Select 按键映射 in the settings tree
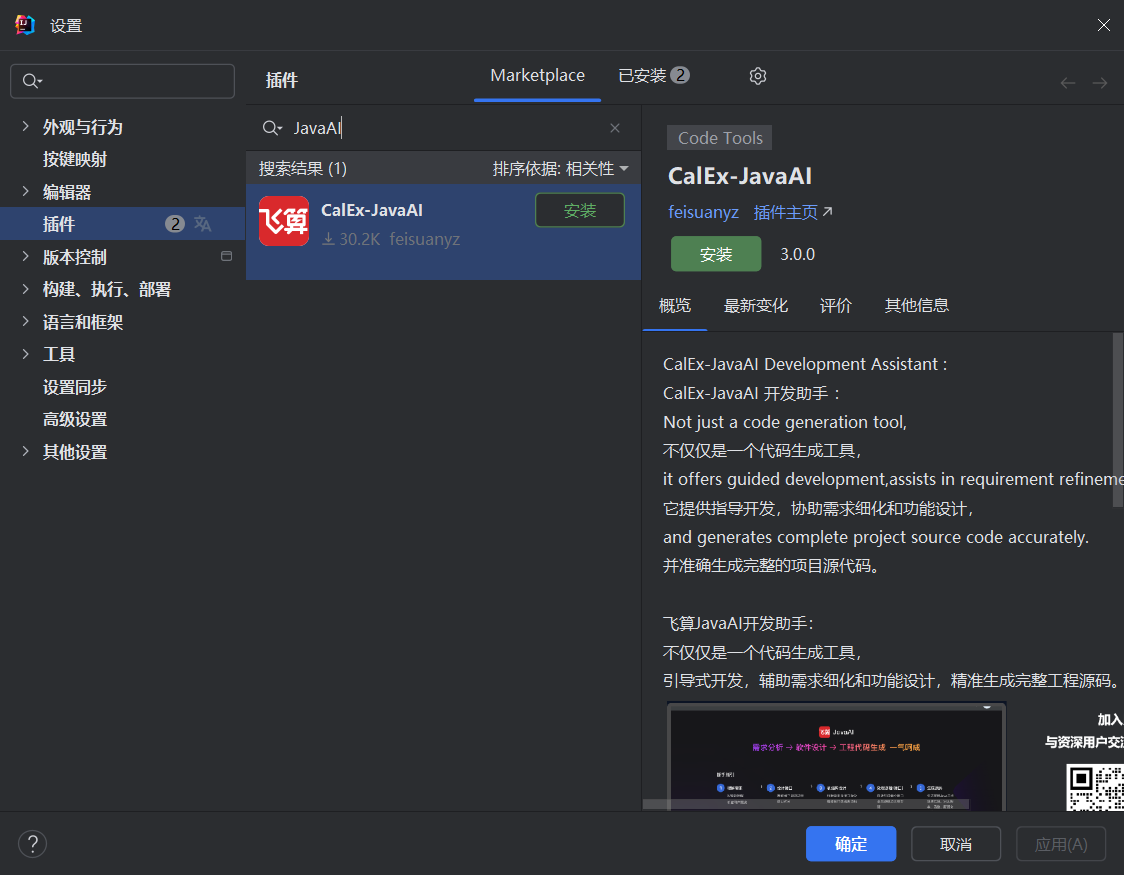 click(x=75, y=159)
